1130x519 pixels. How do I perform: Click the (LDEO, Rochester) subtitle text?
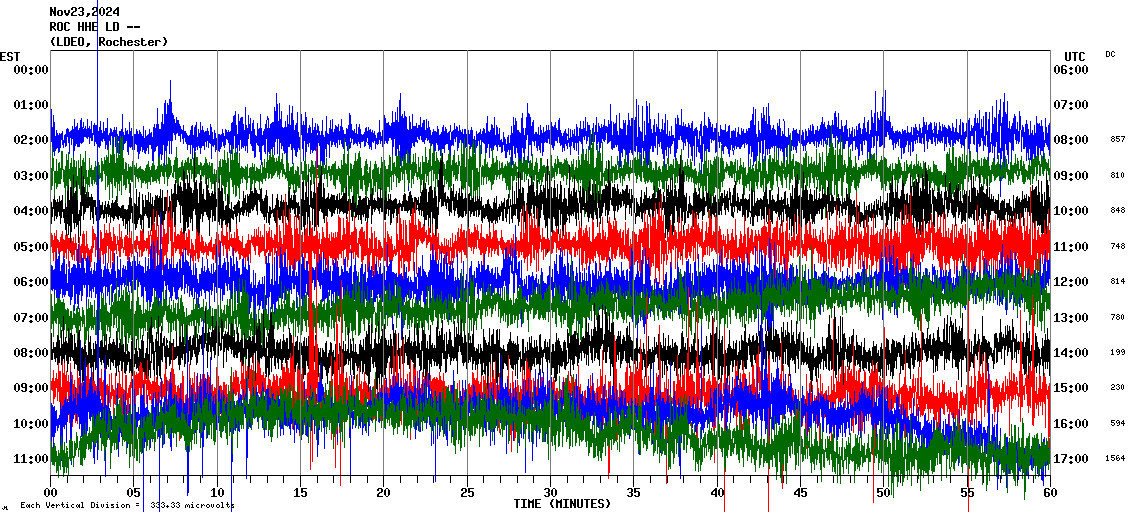(x=109, y=42)
